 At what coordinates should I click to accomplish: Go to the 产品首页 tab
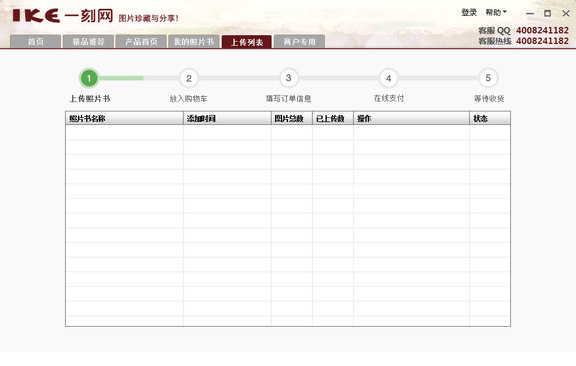pyautogui.click(x=141, y=42)
